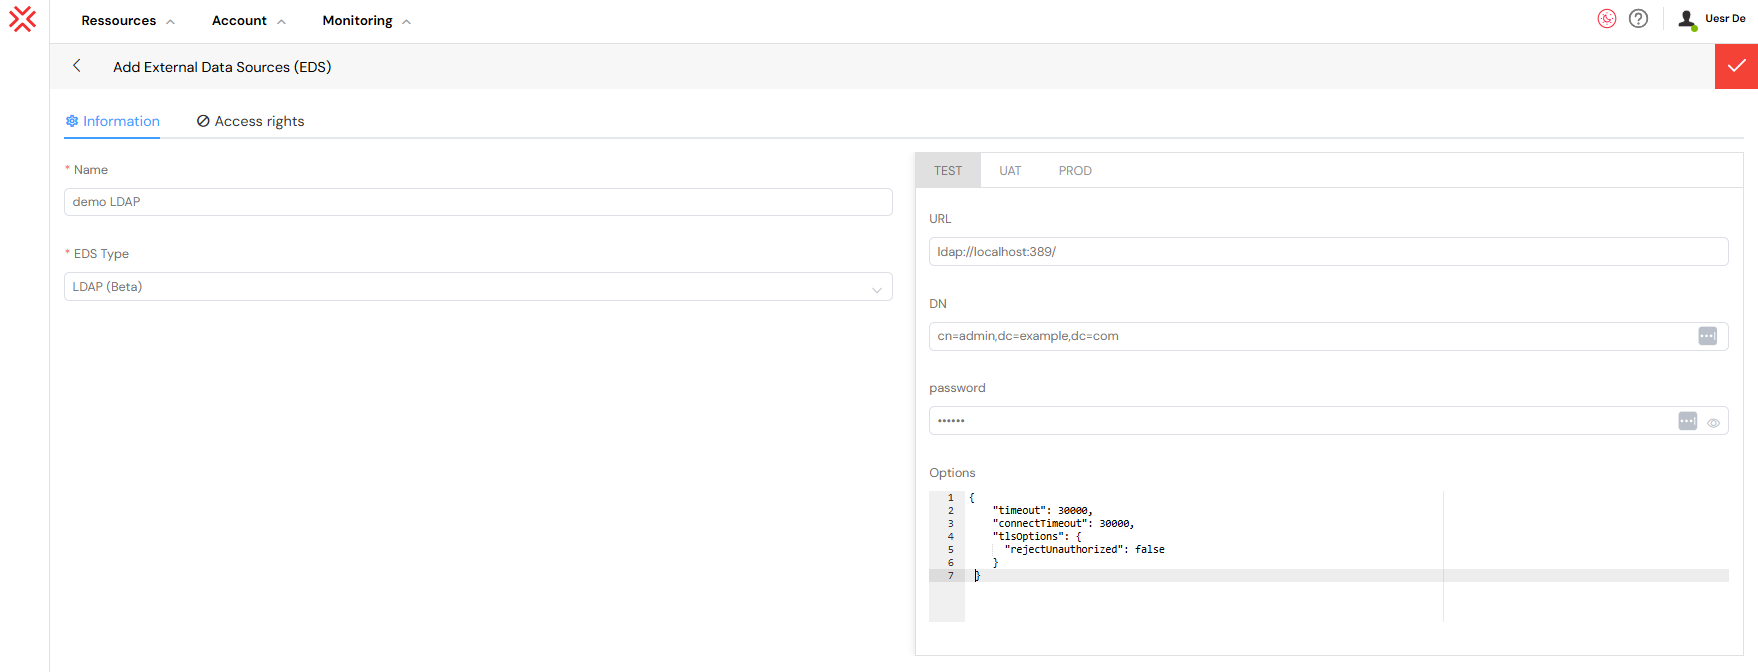Switch to the Access rights tab
Screen dimensions: 1758x672
[250, 121]
